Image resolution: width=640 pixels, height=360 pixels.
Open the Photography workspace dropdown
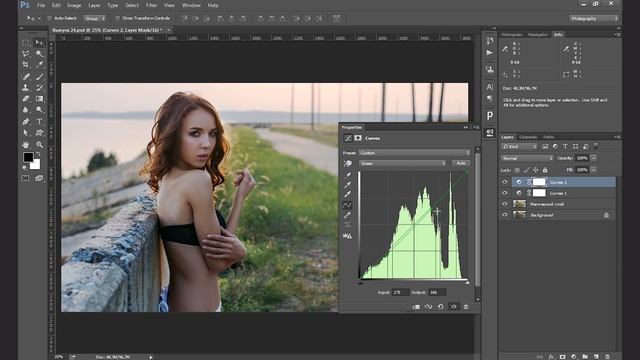[x=594, y=18]
